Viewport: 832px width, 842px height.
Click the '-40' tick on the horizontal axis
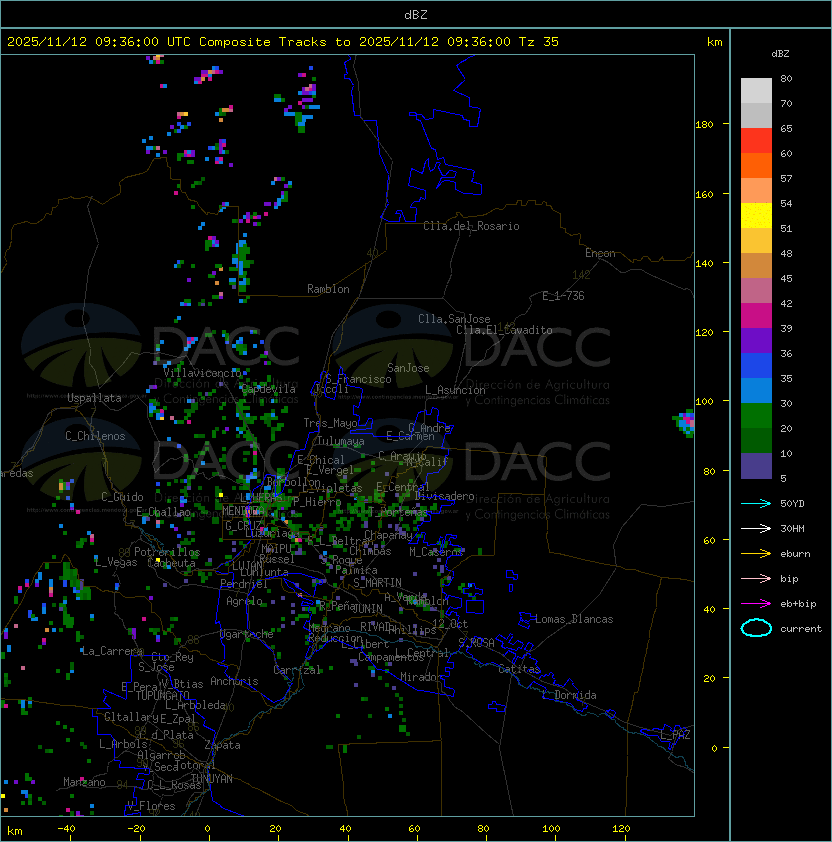[x=66, y=829]
